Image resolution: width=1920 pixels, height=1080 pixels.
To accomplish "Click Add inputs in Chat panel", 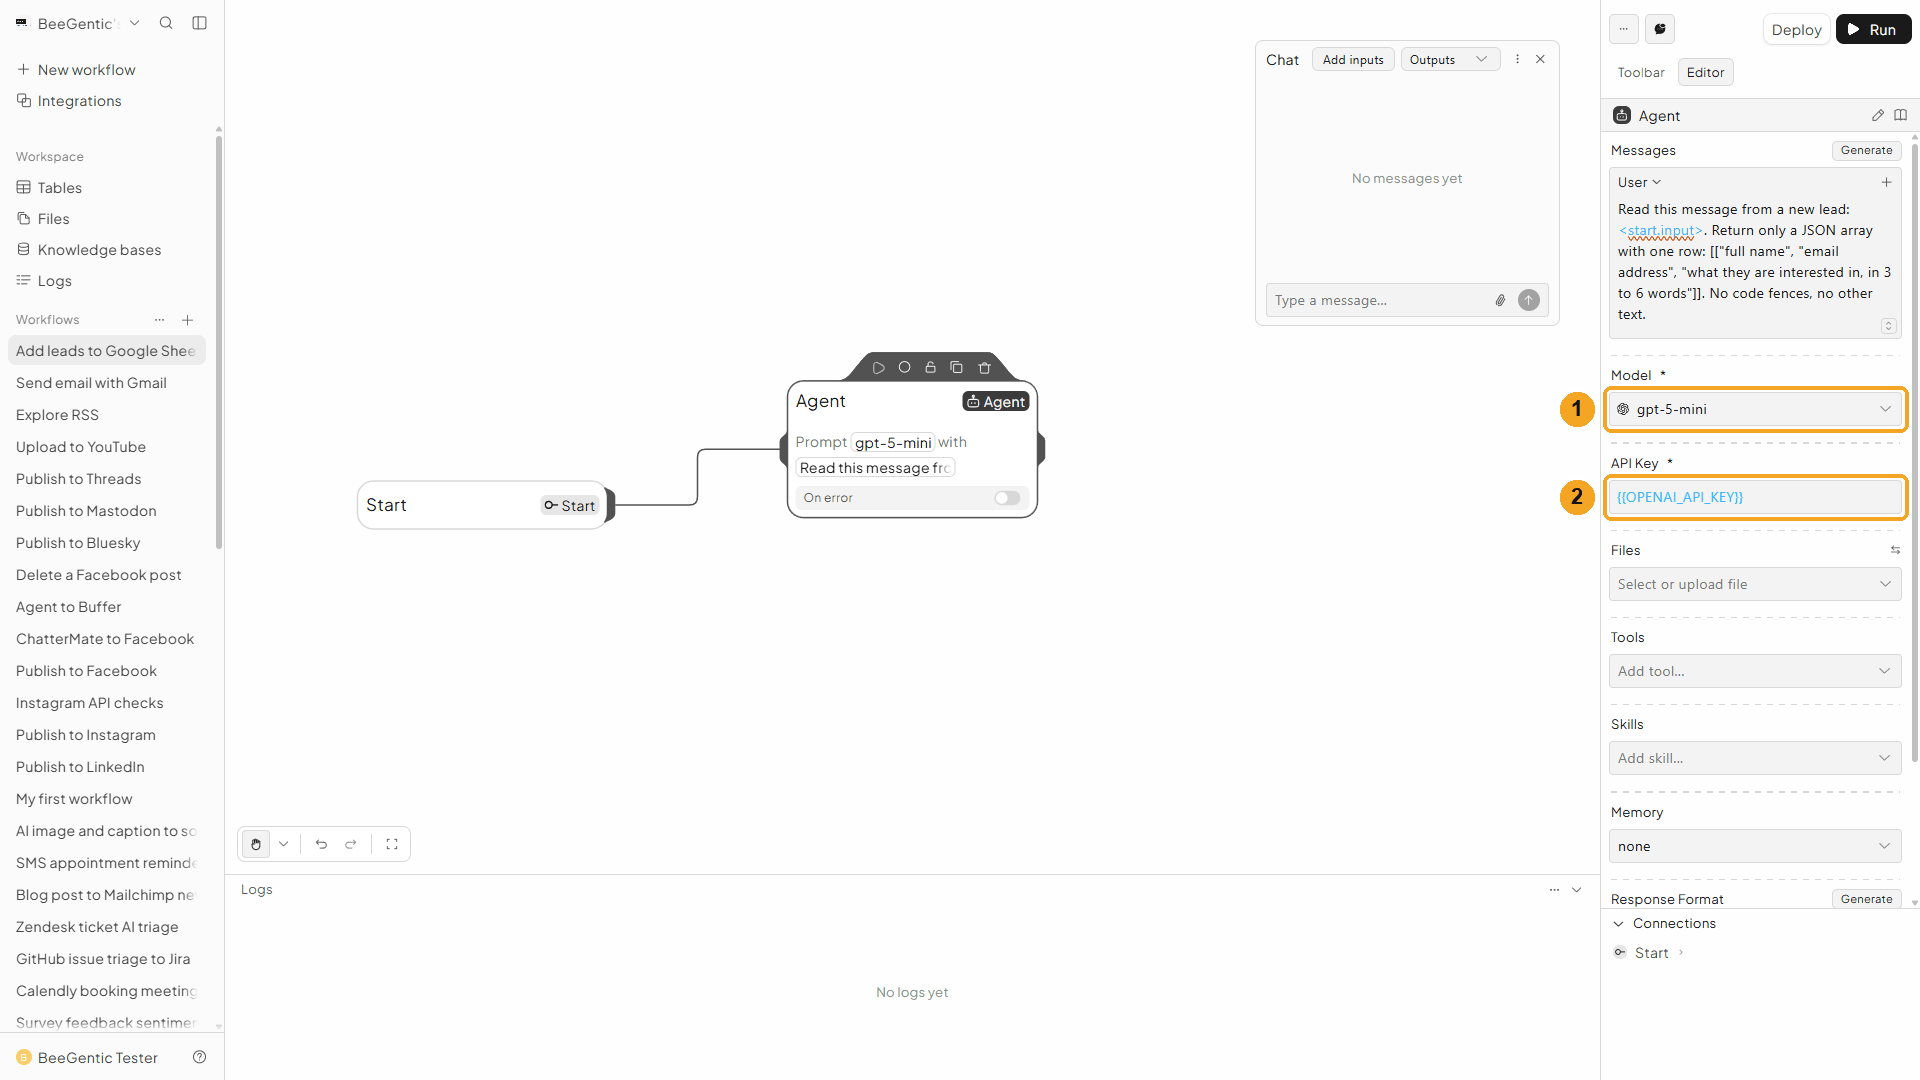I will [x=1353, y=60].
